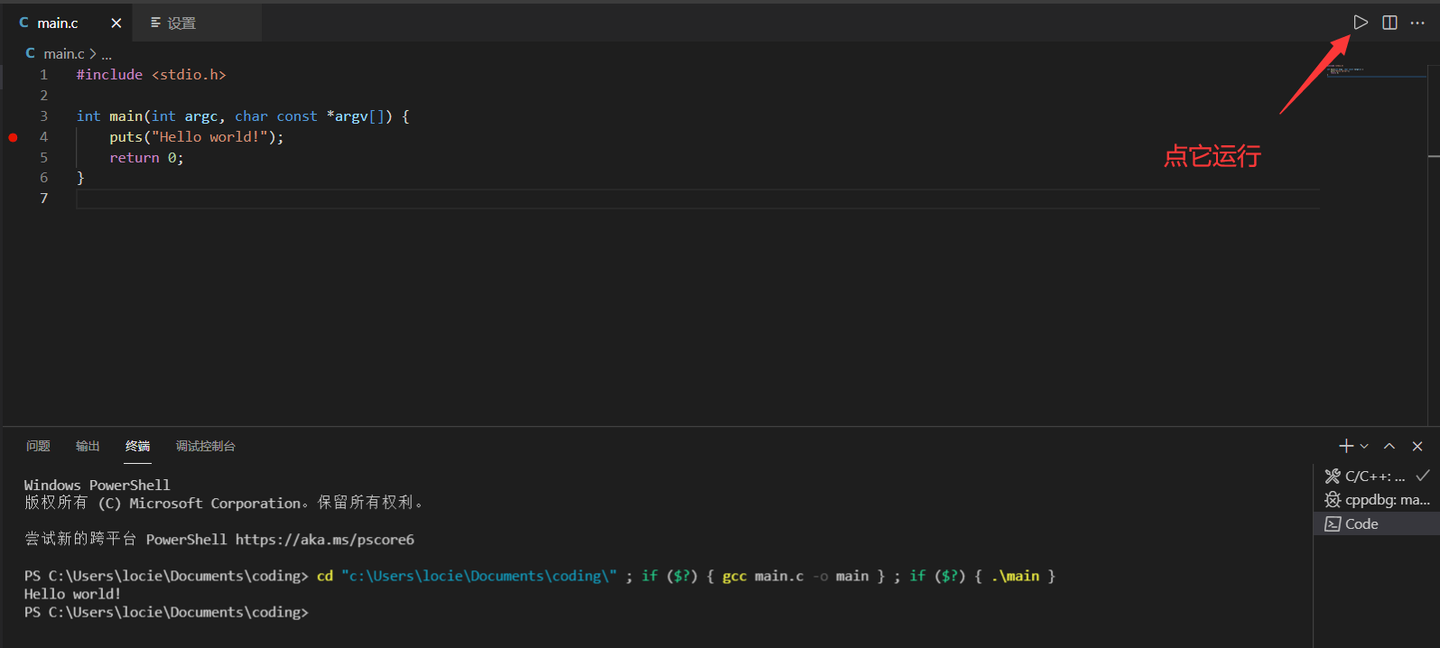Image resolution: width=1440 pixels, height=648 pixels.
Task: Toggle the breakpoint on line 4
Action: (x=12, y=137)
